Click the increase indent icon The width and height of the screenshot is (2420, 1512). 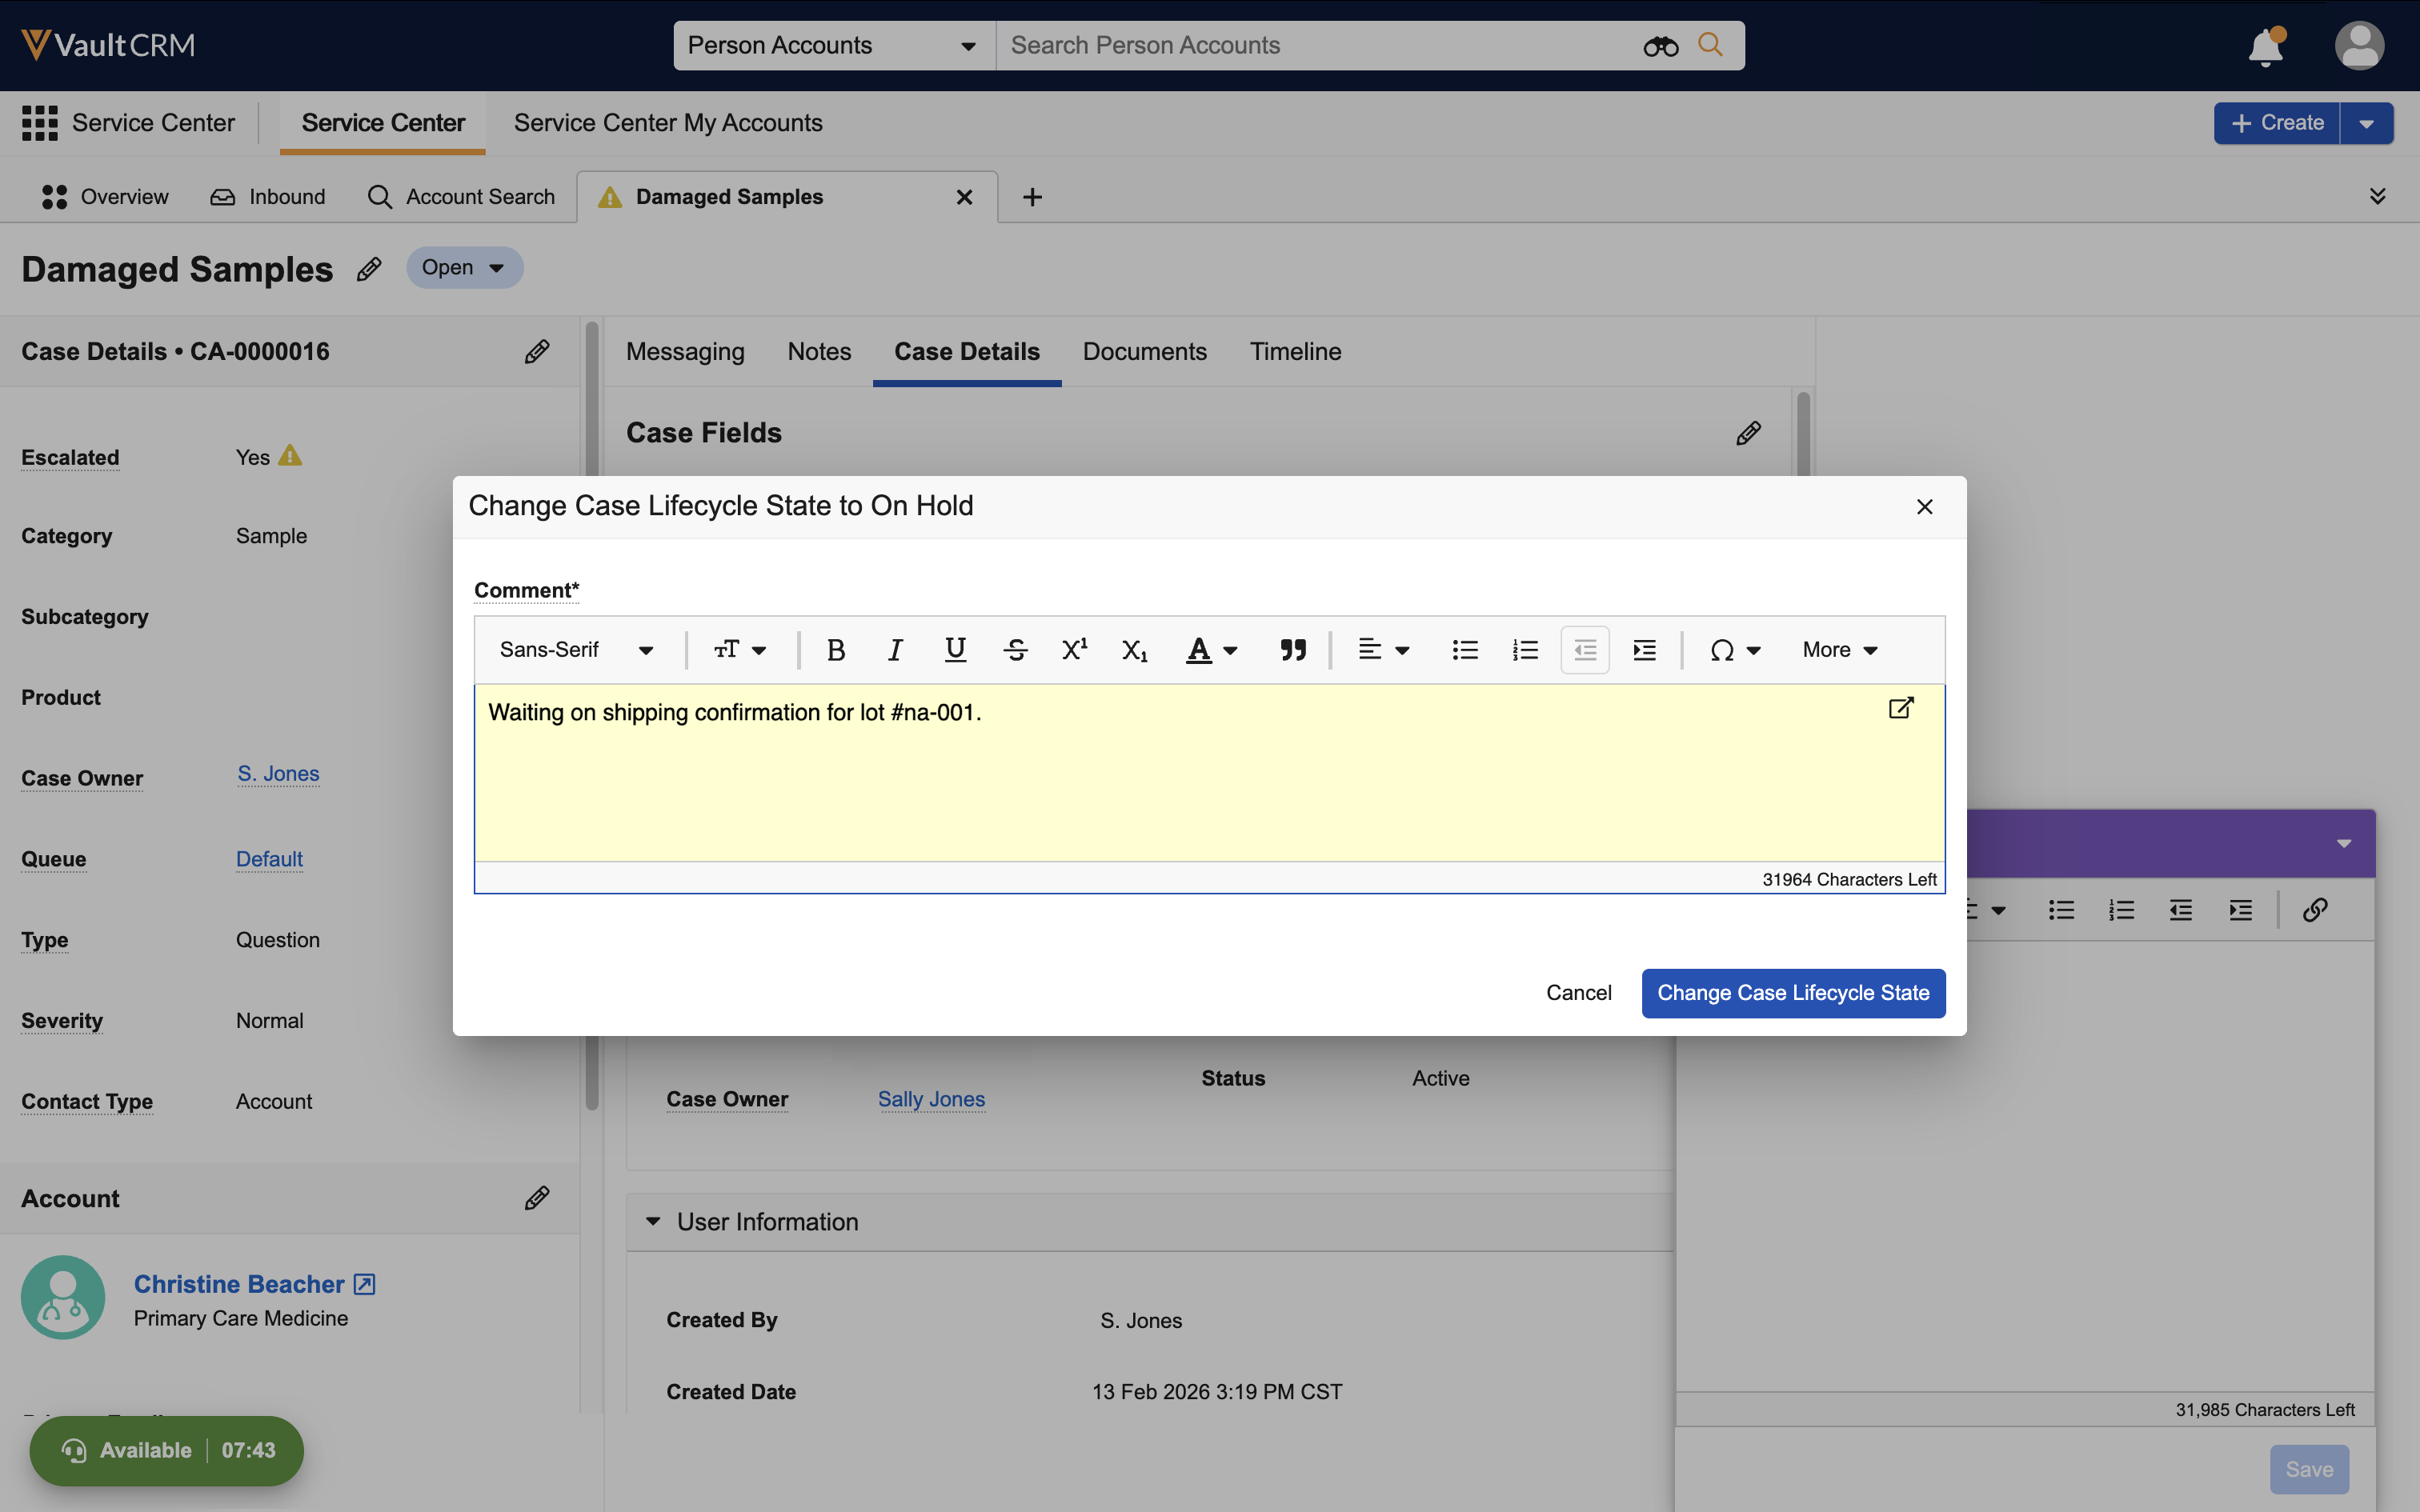[1644, 650]
